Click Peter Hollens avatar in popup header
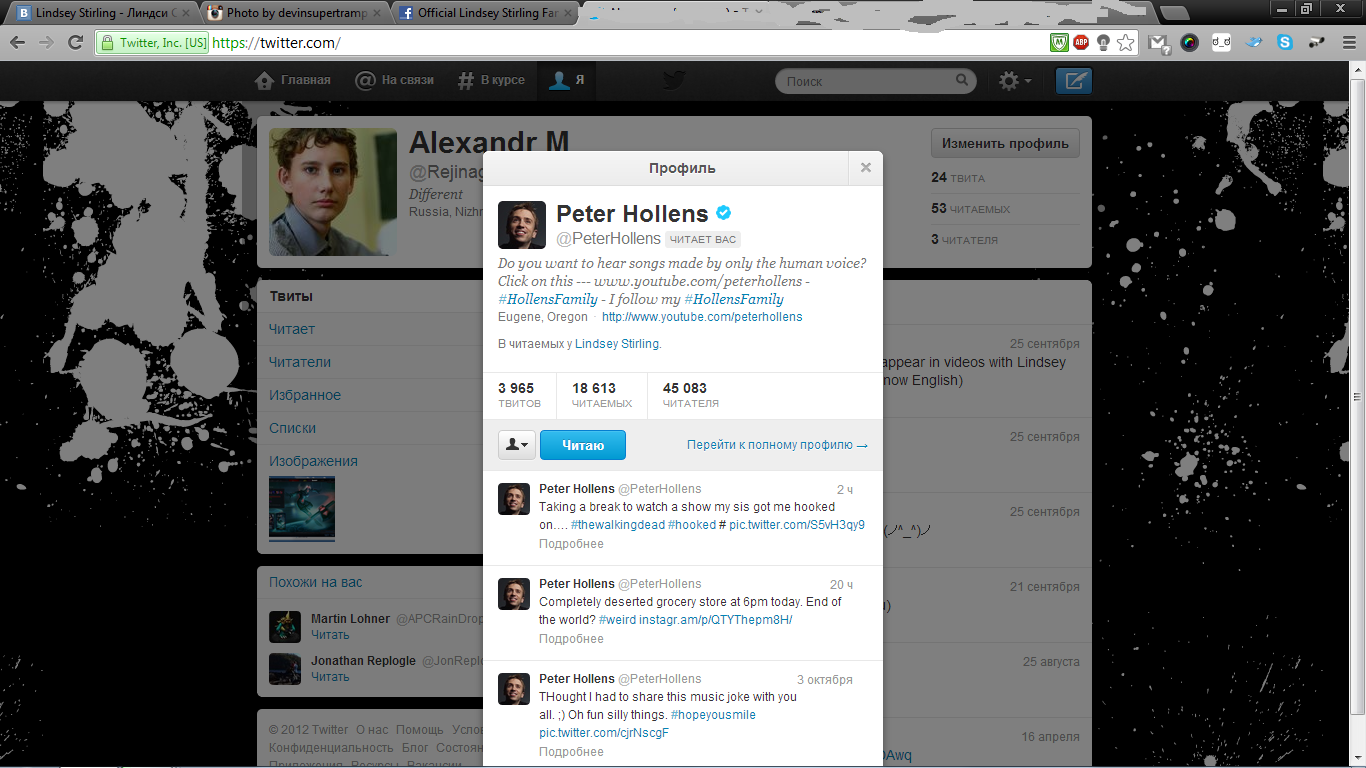The height and width of the screenshot is (768, 1366). point(522,225)
